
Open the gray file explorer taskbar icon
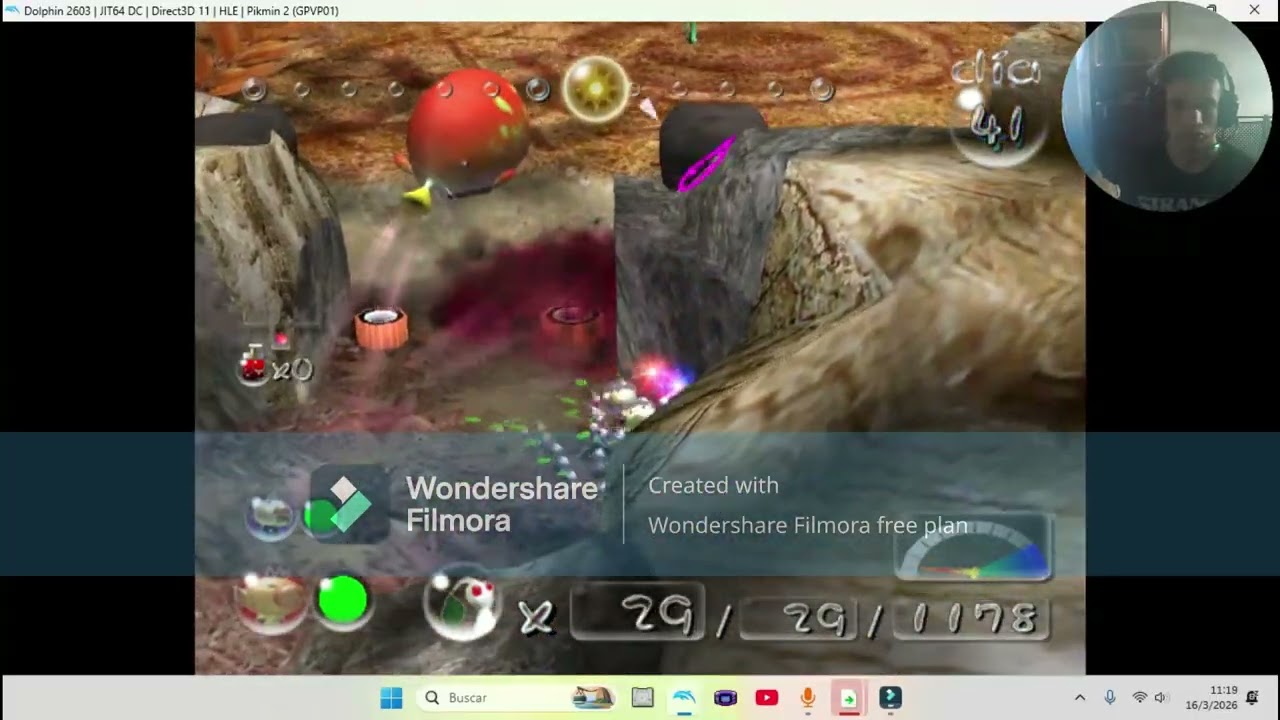[x=642, y=697]
